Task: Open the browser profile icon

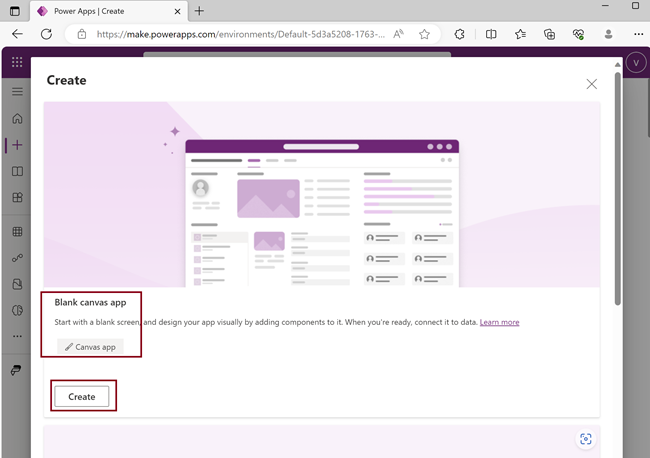Action: [608, 34]
